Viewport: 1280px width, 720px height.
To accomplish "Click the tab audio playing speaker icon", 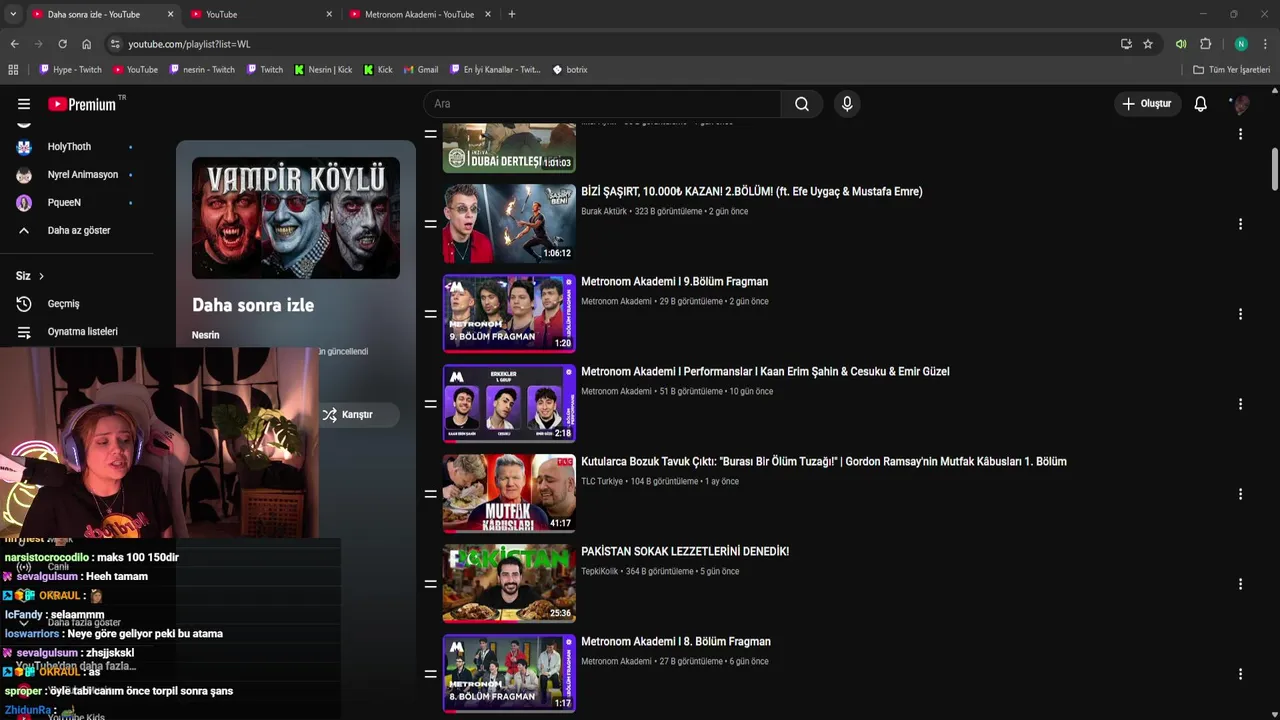I will (x=1181, y=44).
